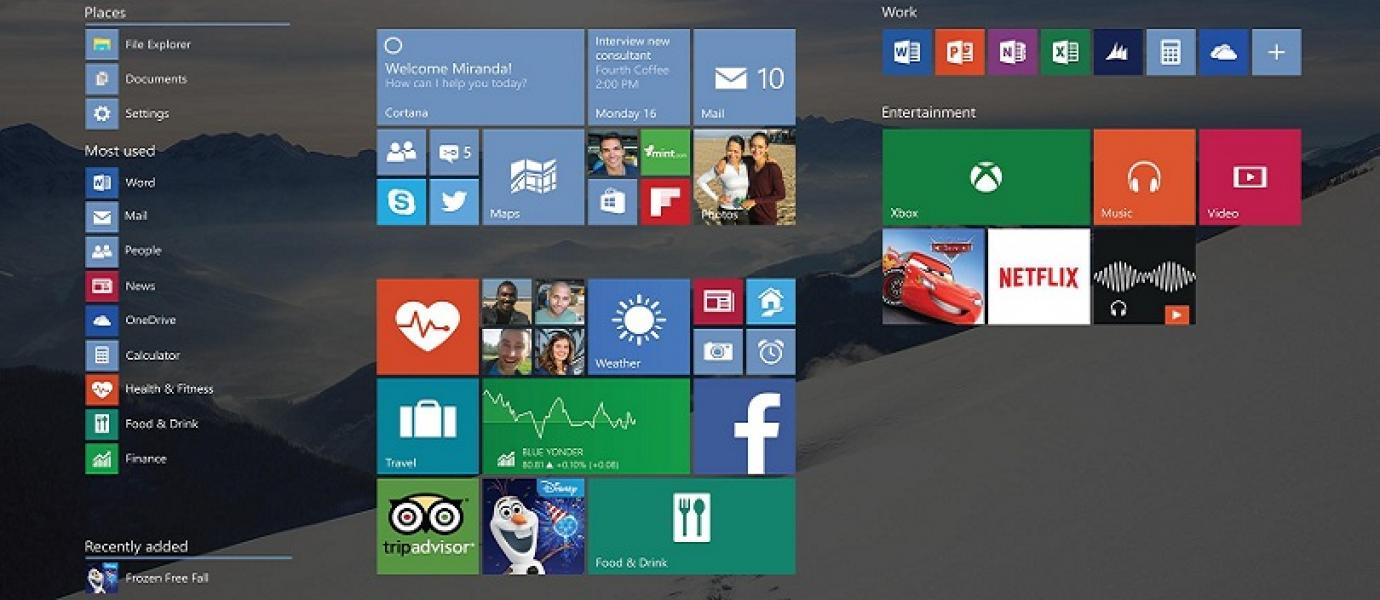
Task: Open File Explorer from Places list
Action: (x=138, y=44)
